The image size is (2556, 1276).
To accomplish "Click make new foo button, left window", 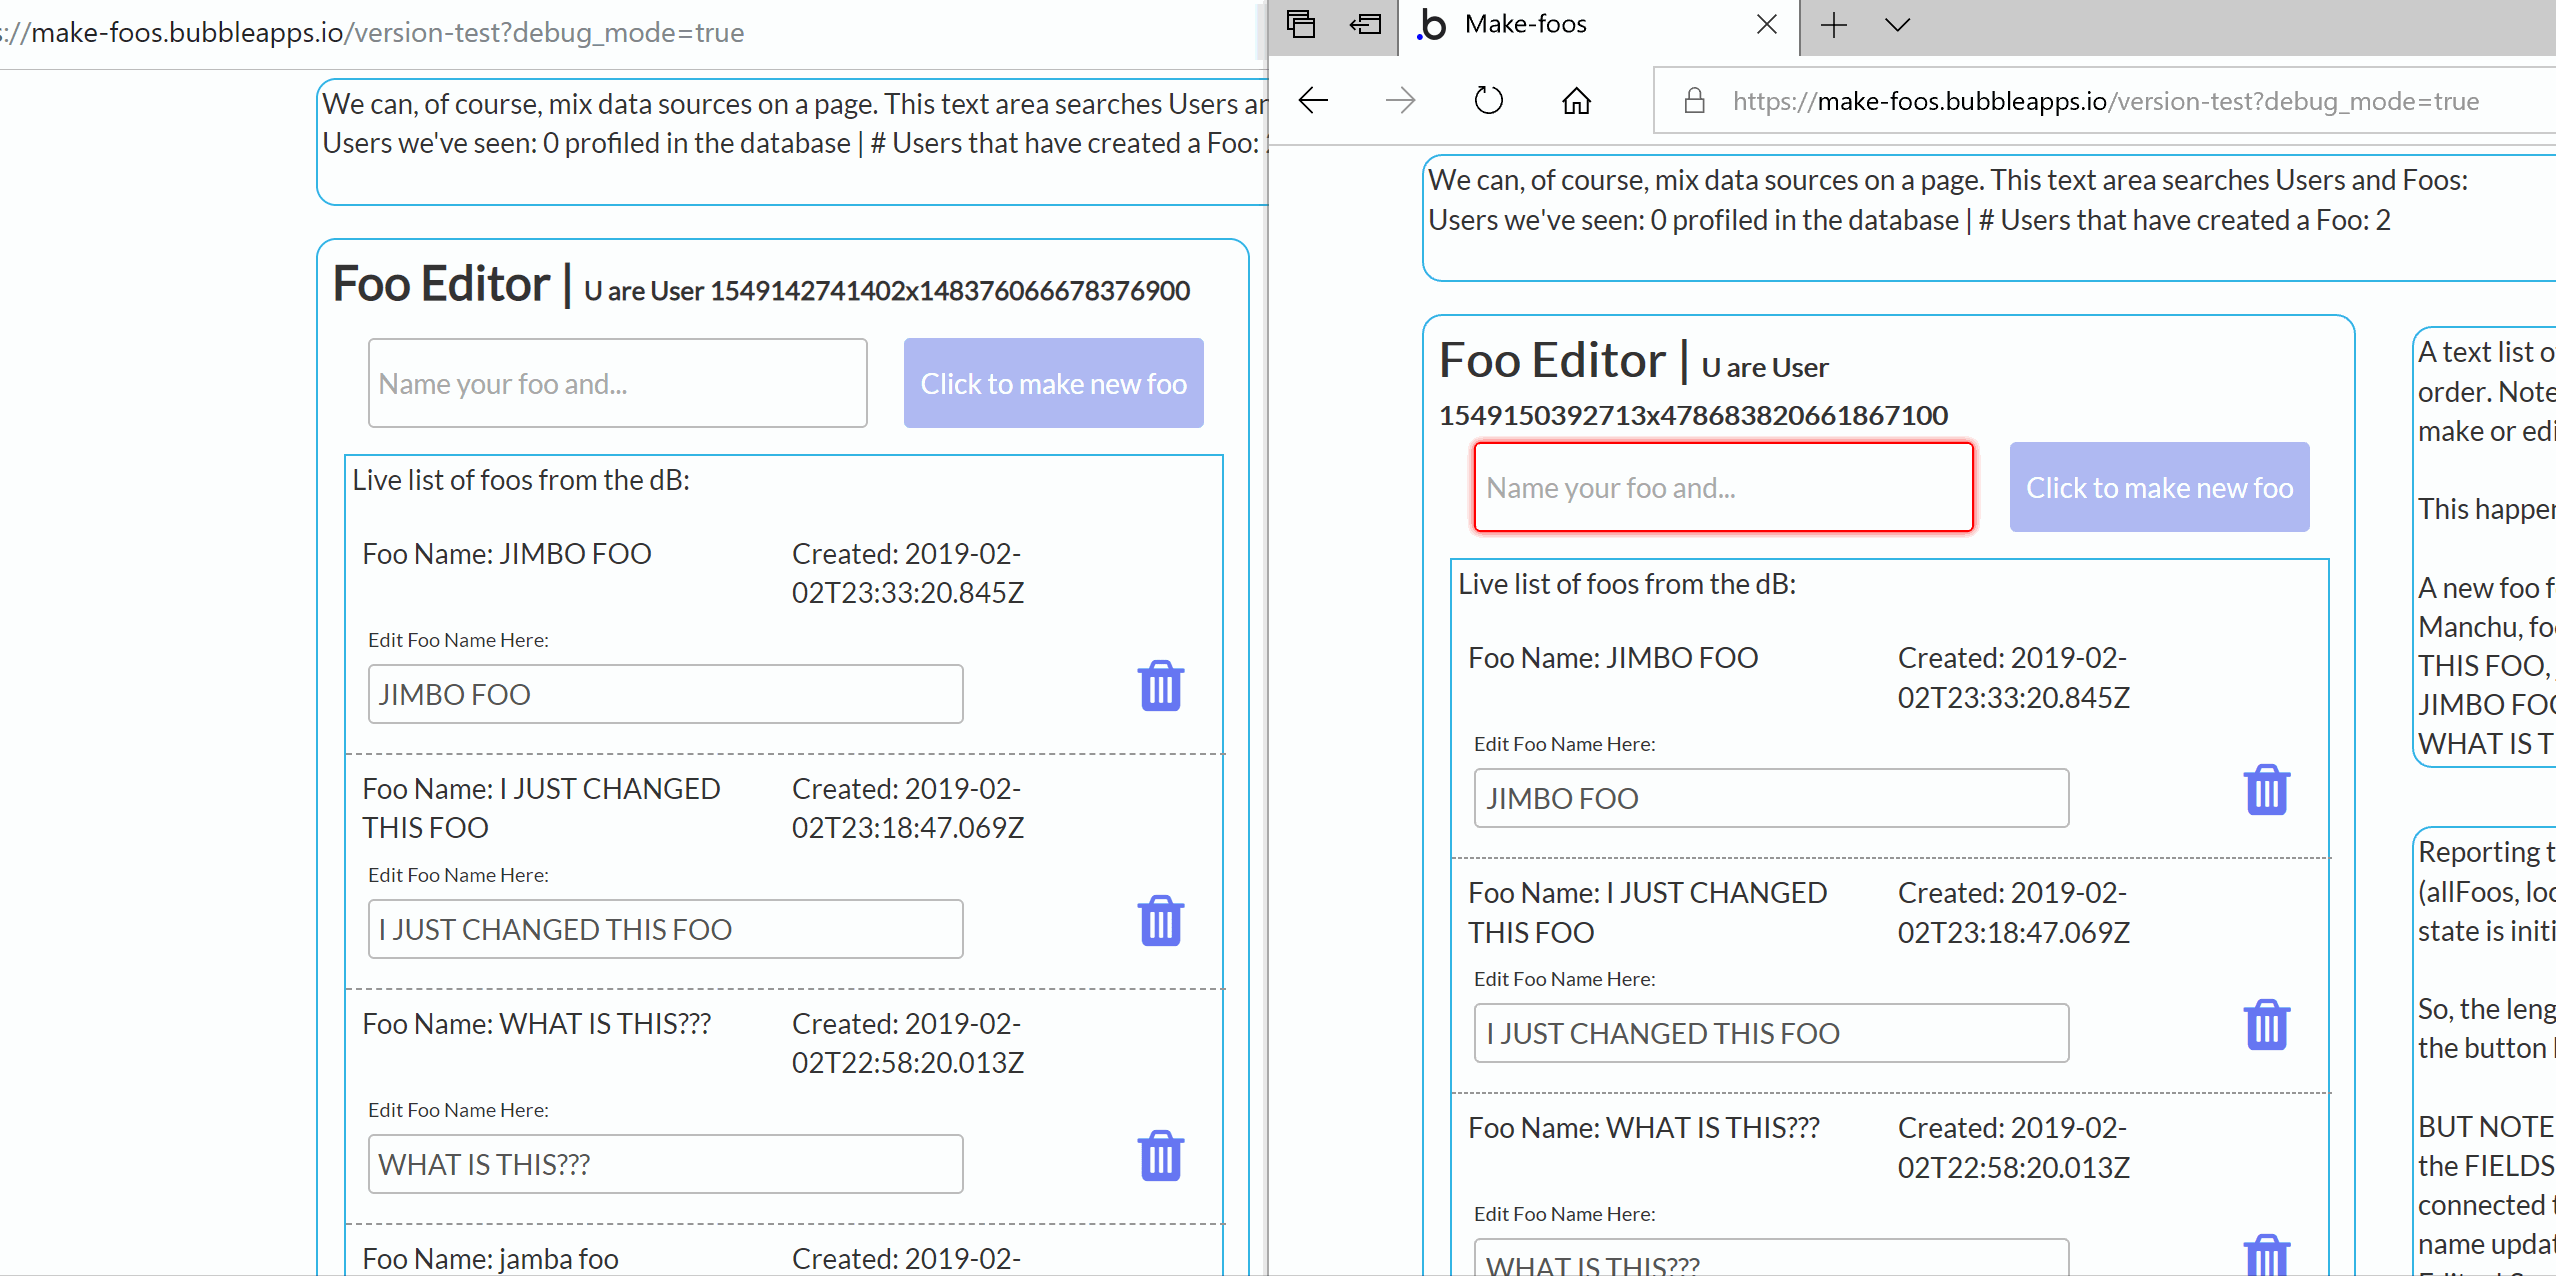I will click(1053, 383).
